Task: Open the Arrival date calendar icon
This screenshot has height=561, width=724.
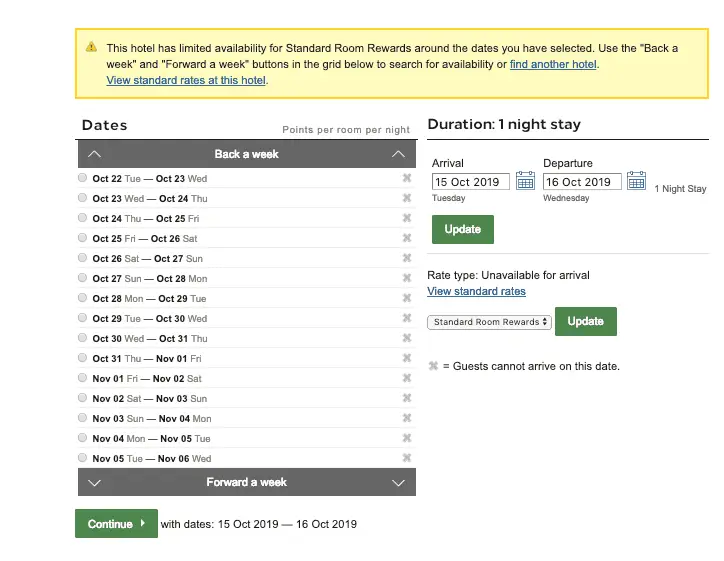Action: [x=525, y=181]
